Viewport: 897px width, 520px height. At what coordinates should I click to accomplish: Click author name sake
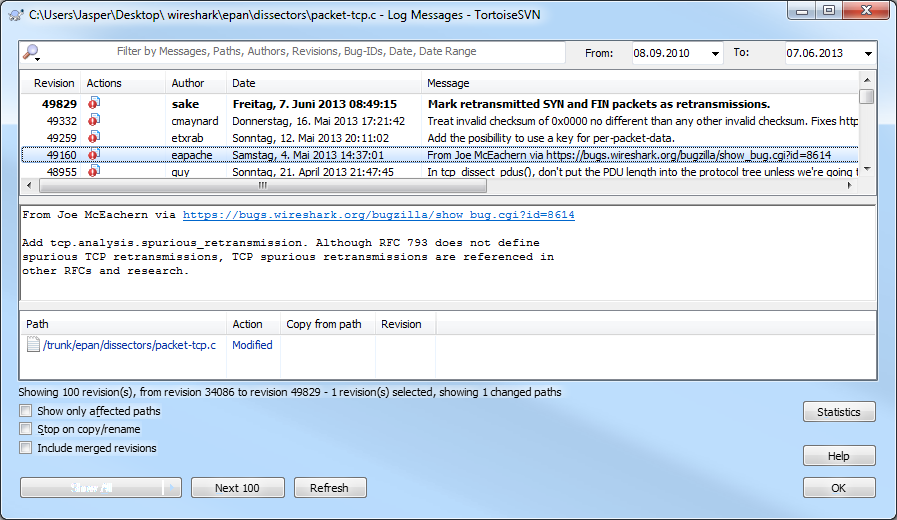pyautogui.click(x=185, y=104)
